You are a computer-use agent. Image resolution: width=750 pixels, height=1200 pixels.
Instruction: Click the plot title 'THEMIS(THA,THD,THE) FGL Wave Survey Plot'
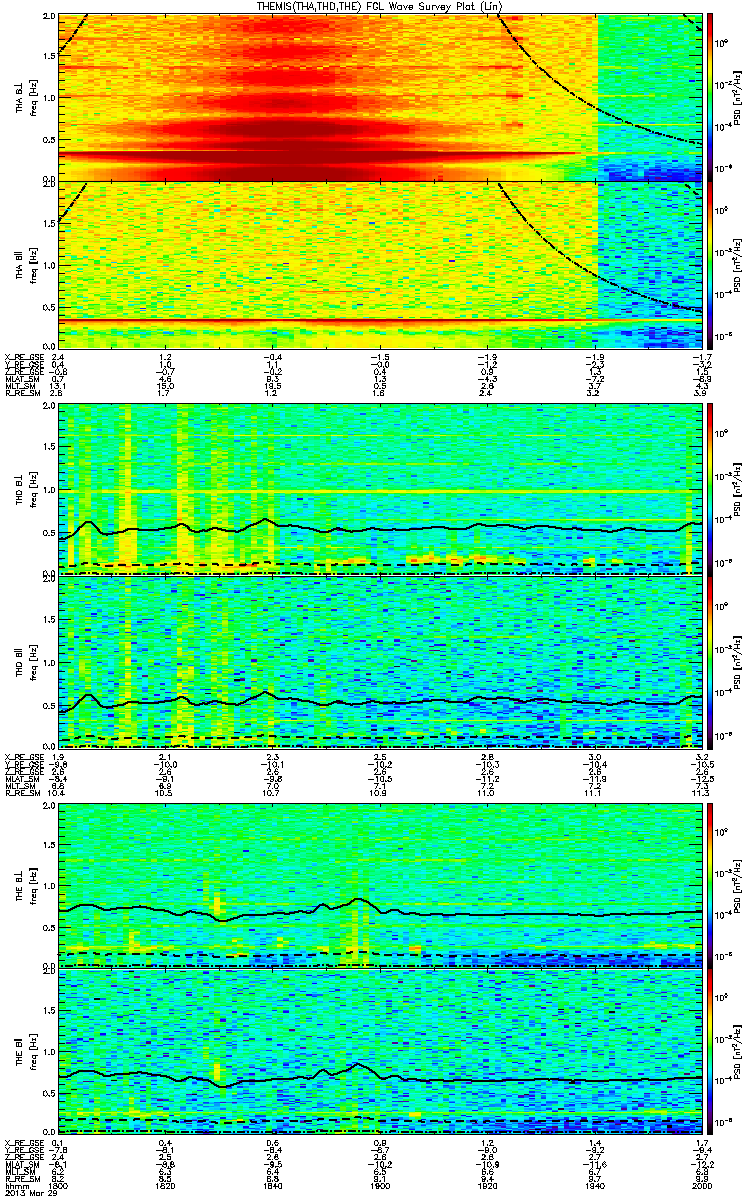point(377,6)
